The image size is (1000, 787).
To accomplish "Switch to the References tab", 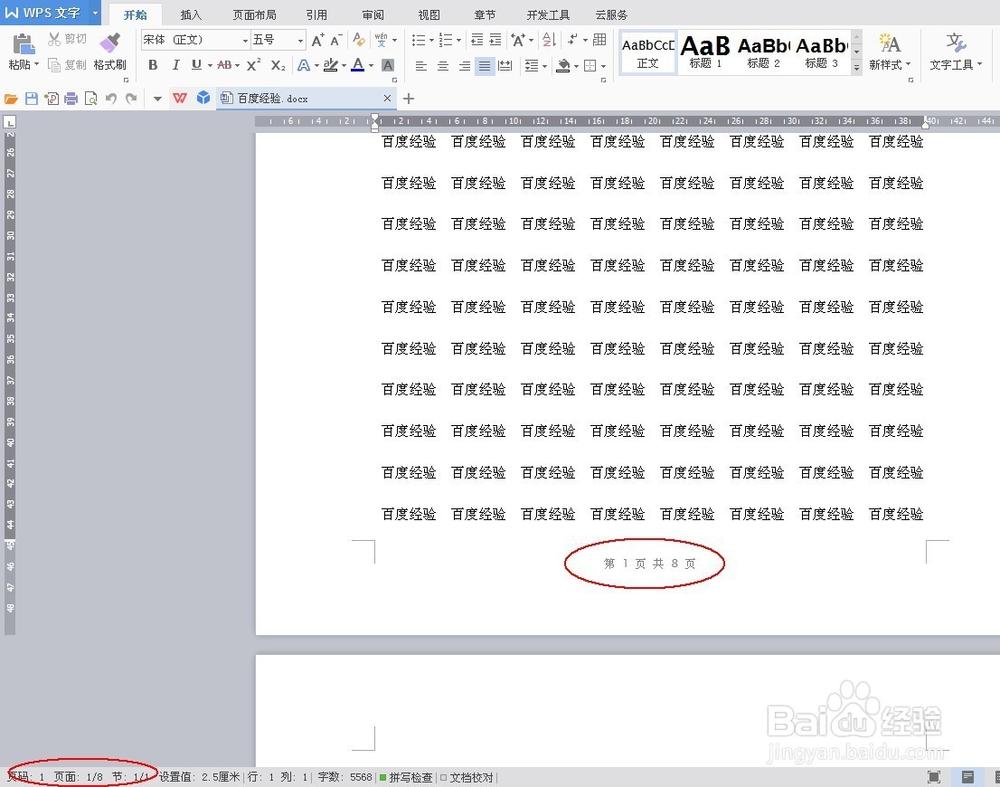I will click(316, 15).
